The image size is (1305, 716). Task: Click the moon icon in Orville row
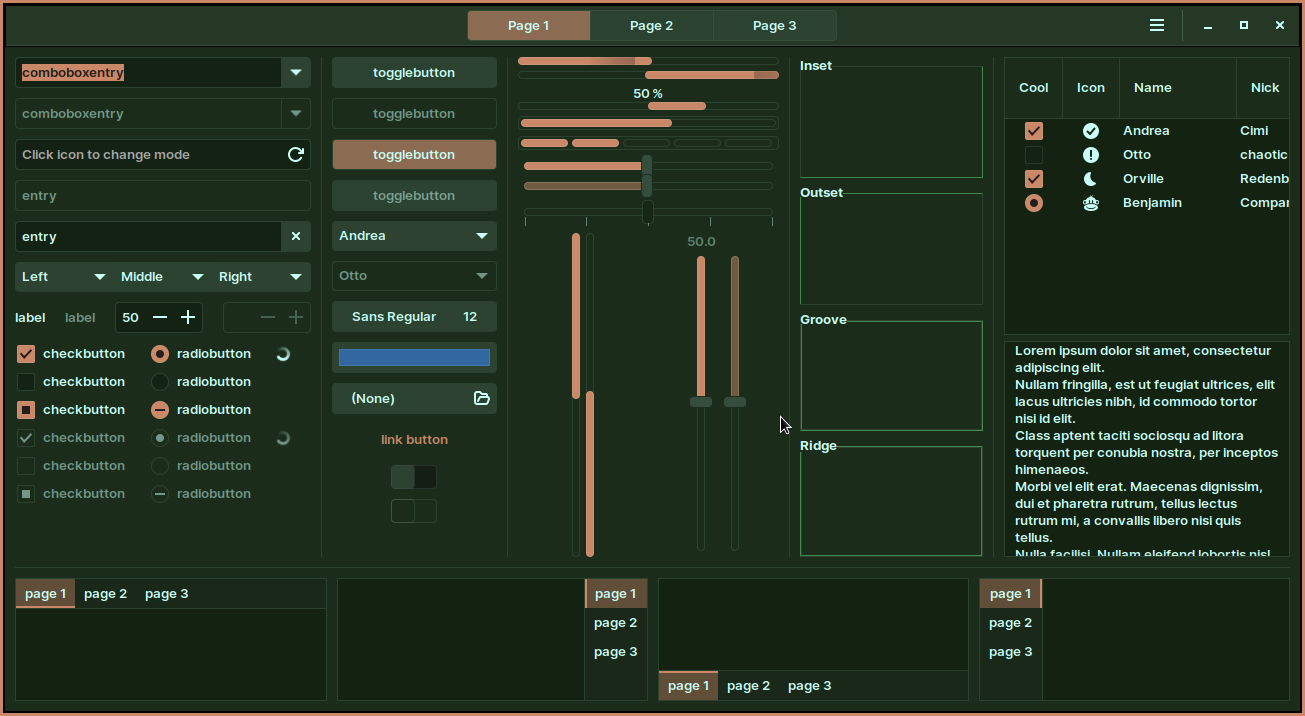(x=1091, y=179)
